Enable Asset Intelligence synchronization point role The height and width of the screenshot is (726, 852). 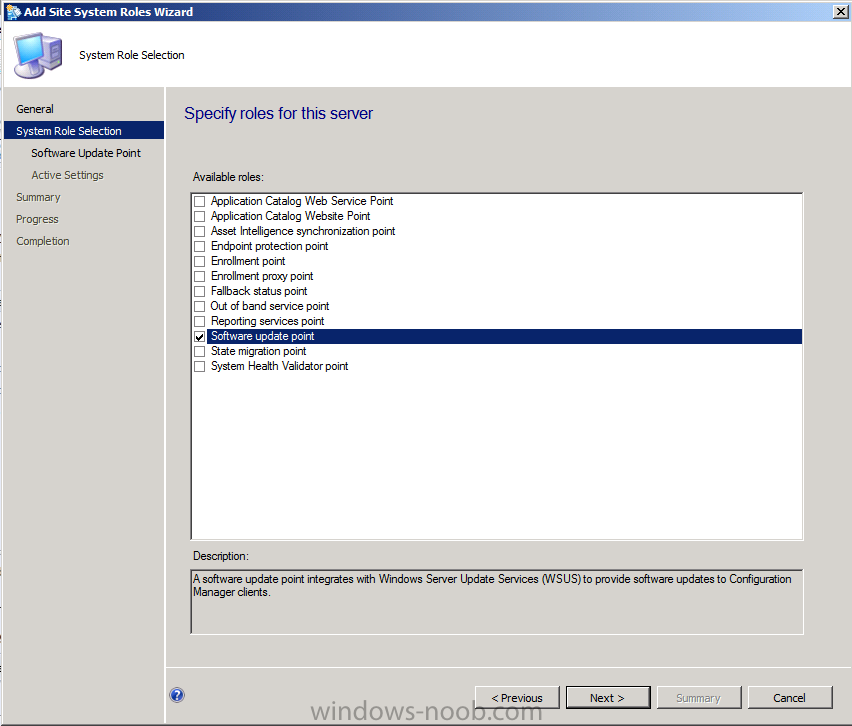[199, 231]
